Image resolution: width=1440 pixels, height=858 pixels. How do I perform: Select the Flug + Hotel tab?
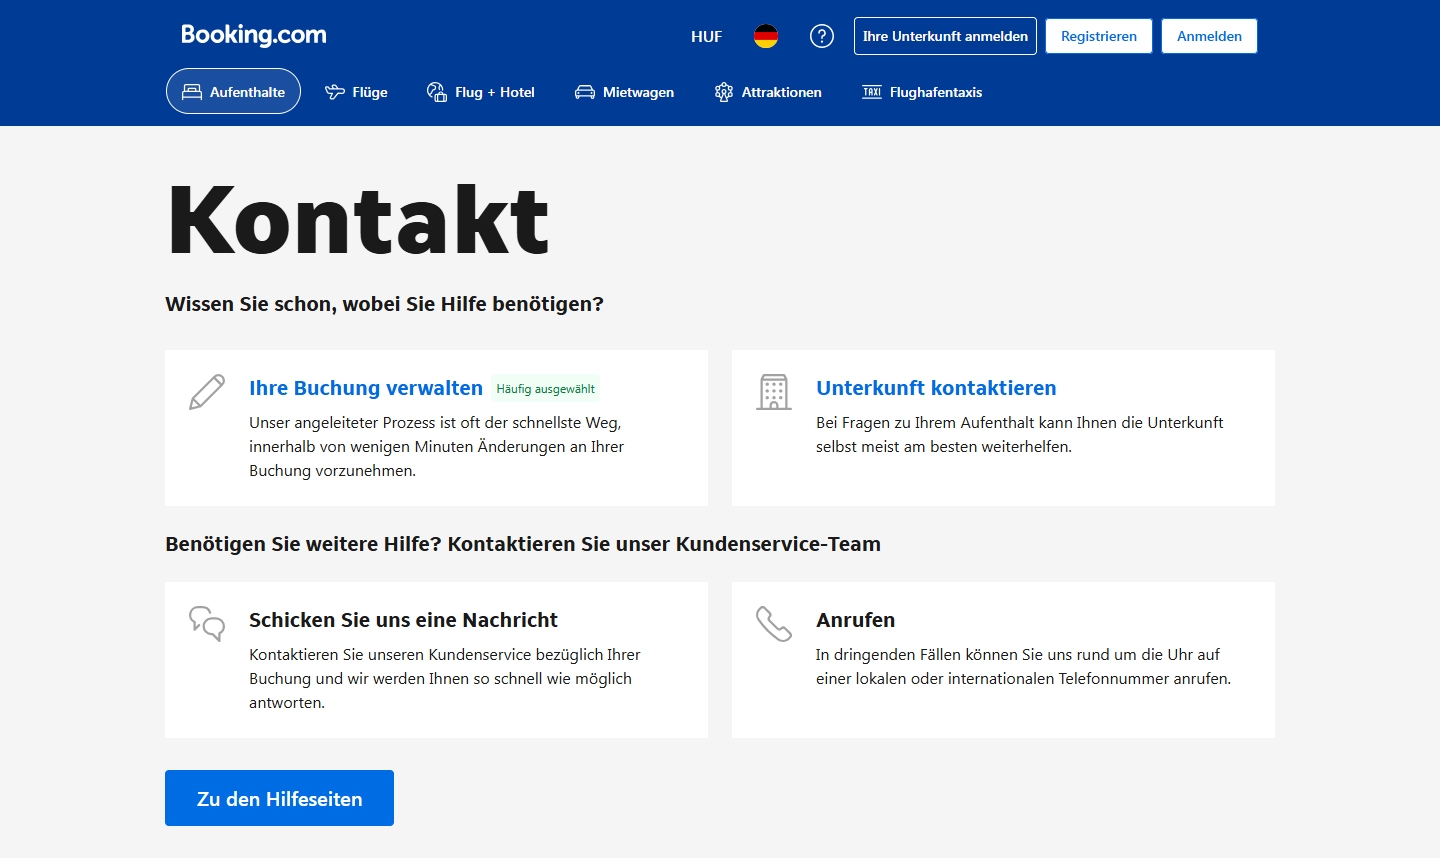pyautogui.click(x=481, y=91)
